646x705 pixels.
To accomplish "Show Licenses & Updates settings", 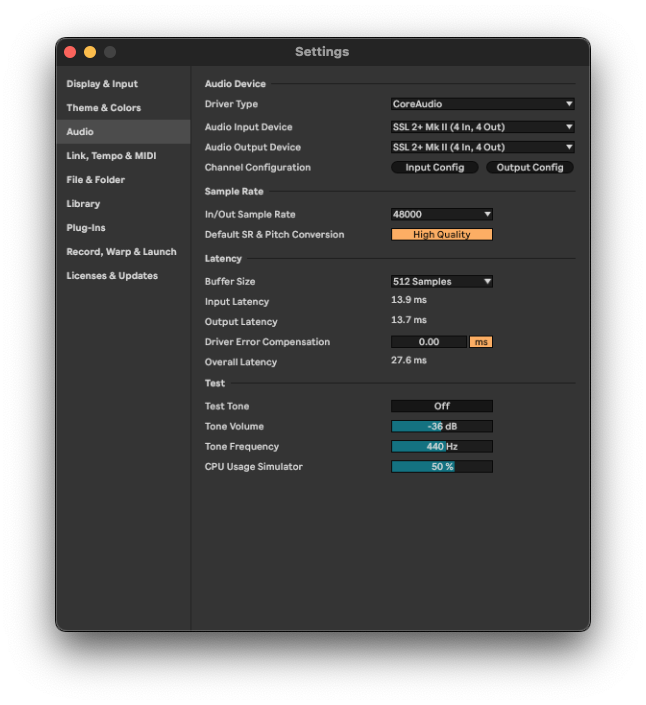I will pyautogui.click(x=123, y=276).
